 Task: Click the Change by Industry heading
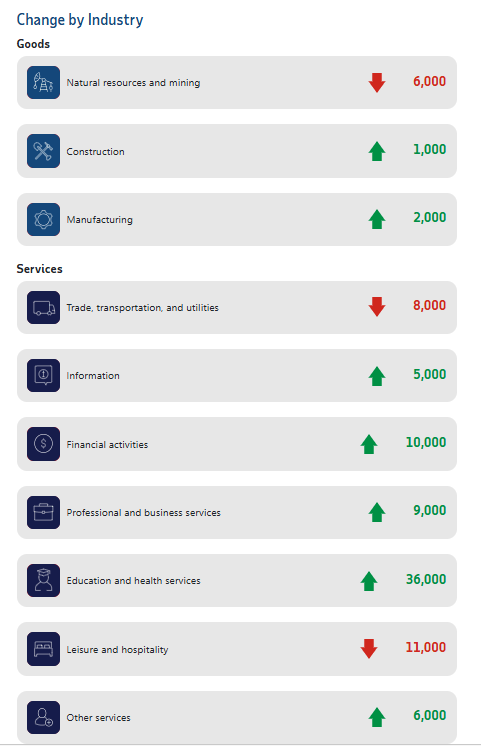(x=80, y=20)
